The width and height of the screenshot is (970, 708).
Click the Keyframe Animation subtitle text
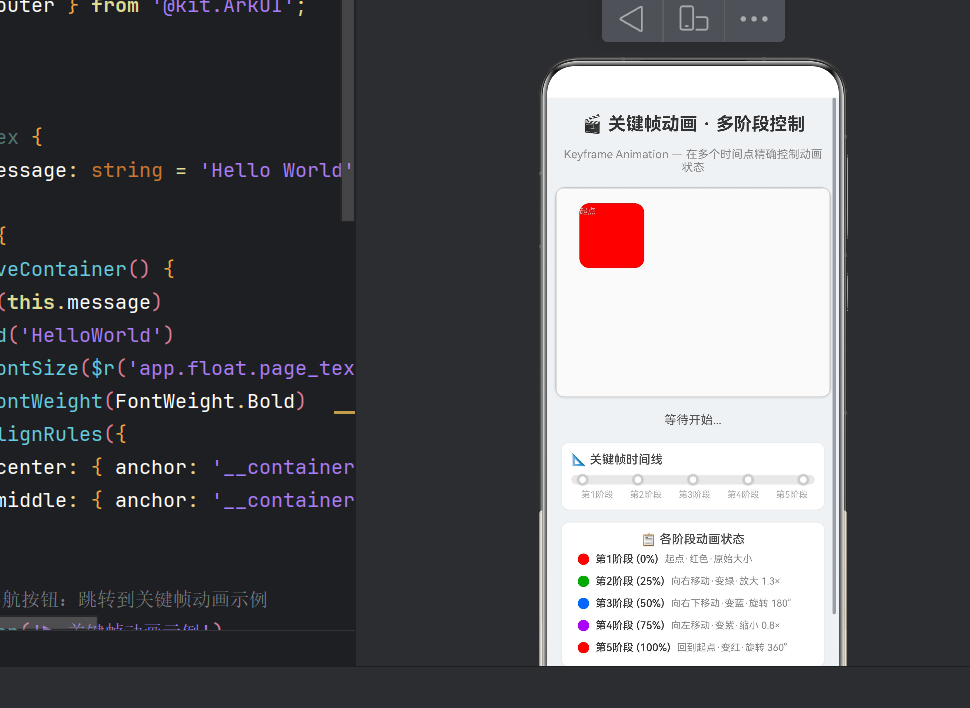point(693,160)
